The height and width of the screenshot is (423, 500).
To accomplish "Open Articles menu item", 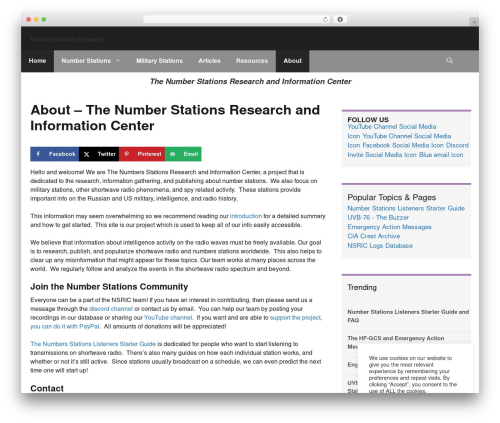I will click(209, 61).
